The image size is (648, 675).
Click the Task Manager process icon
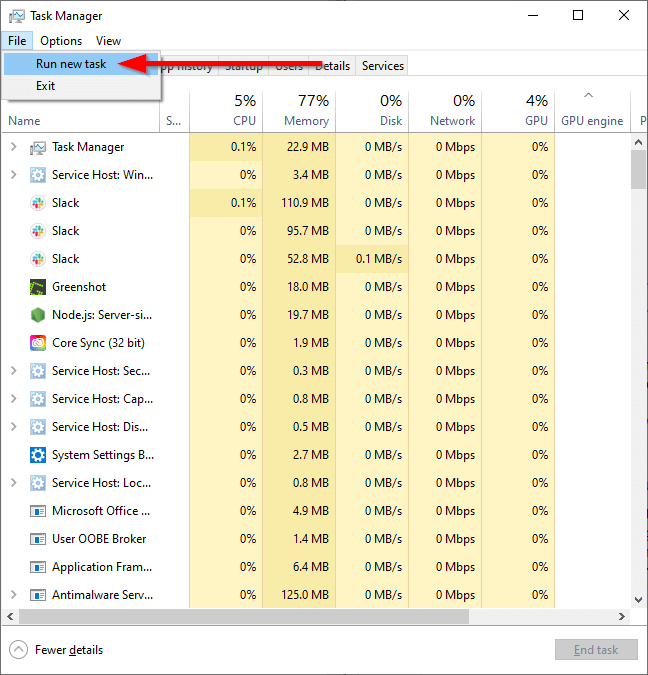[x=38, y=148]
